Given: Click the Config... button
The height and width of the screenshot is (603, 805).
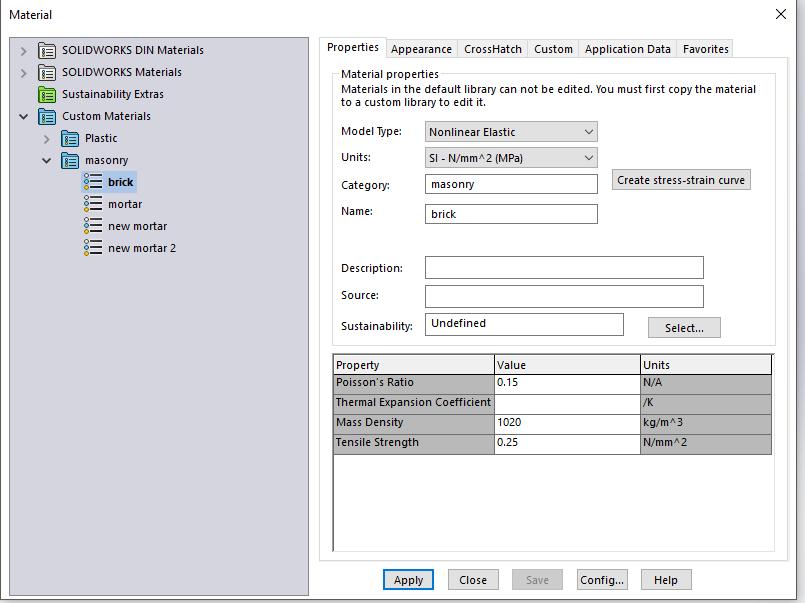Looking at the screenshot, I should click(602, 580).
